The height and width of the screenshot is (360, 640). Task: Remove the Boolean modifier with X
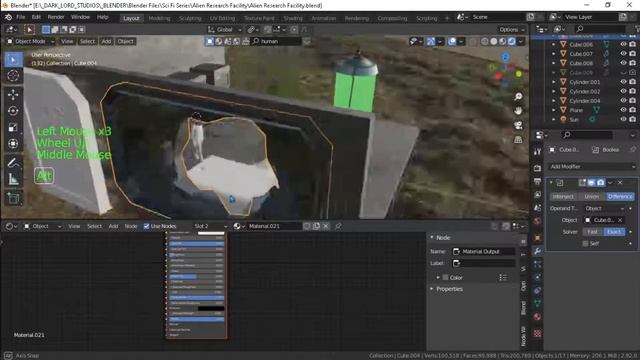pos(620,182)
